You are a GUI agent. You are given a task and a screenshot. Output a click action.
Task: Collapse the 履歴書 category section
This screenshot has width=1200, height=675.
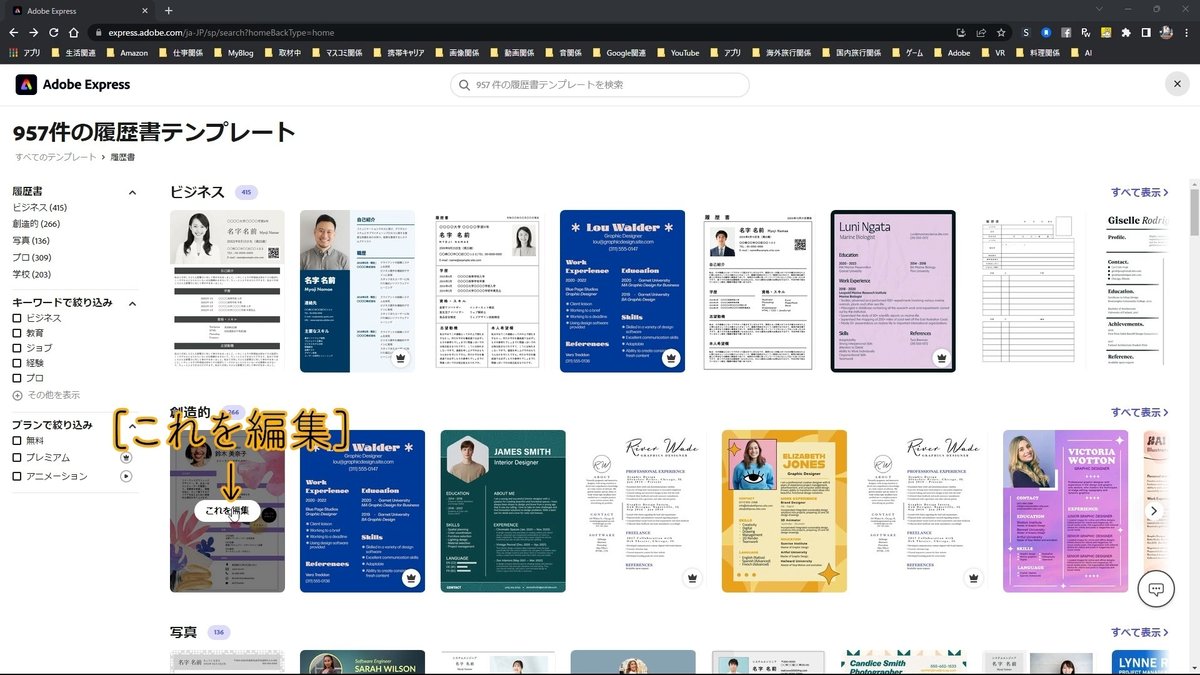(x=132, y=192)
